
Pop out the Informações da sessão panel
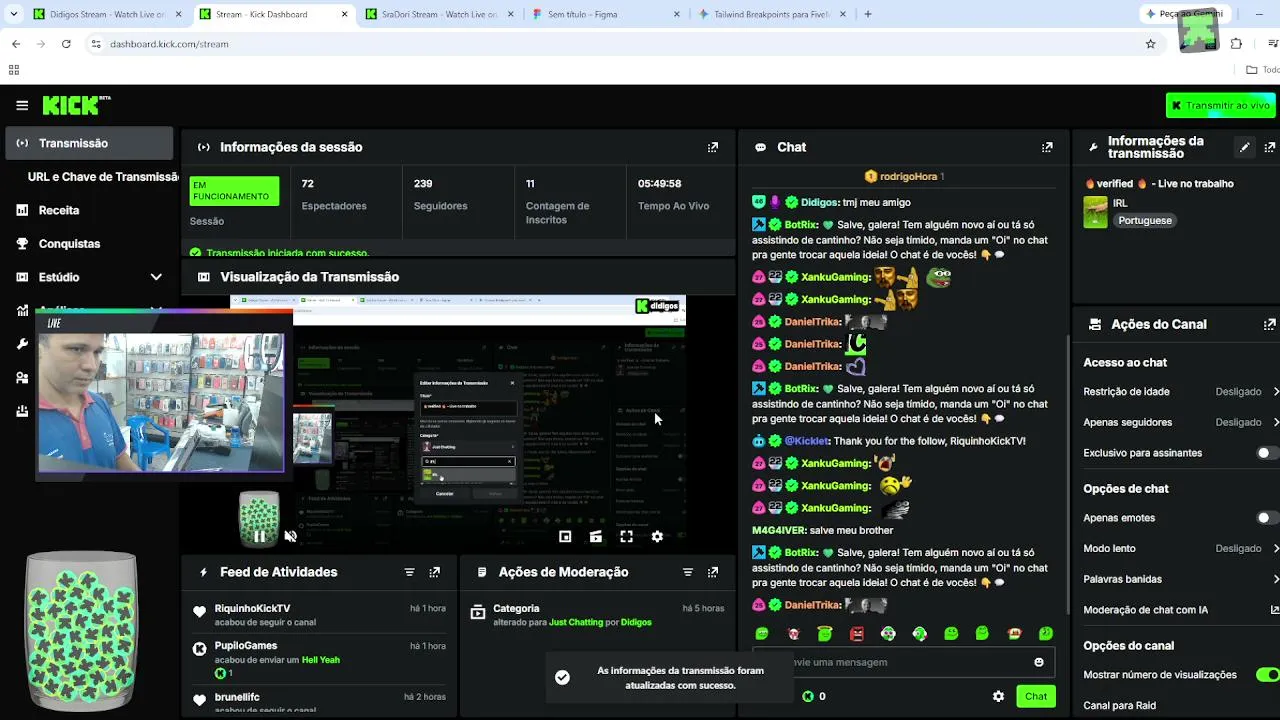click(x=713, y=147)
